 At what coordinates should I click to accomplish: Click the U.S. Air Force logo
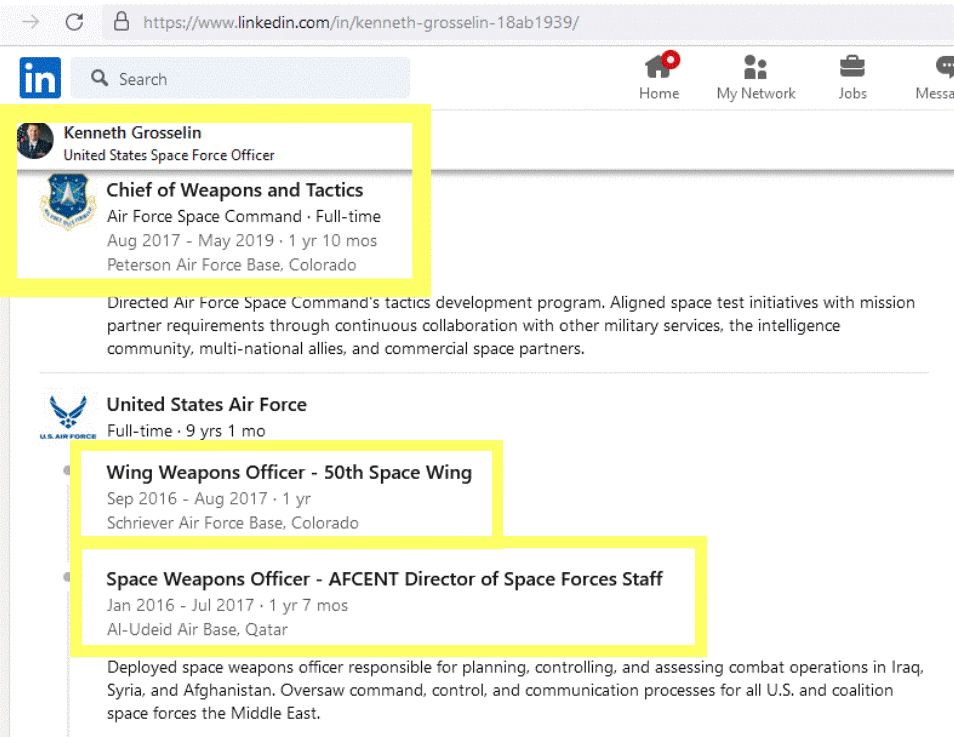coord(68,416)
